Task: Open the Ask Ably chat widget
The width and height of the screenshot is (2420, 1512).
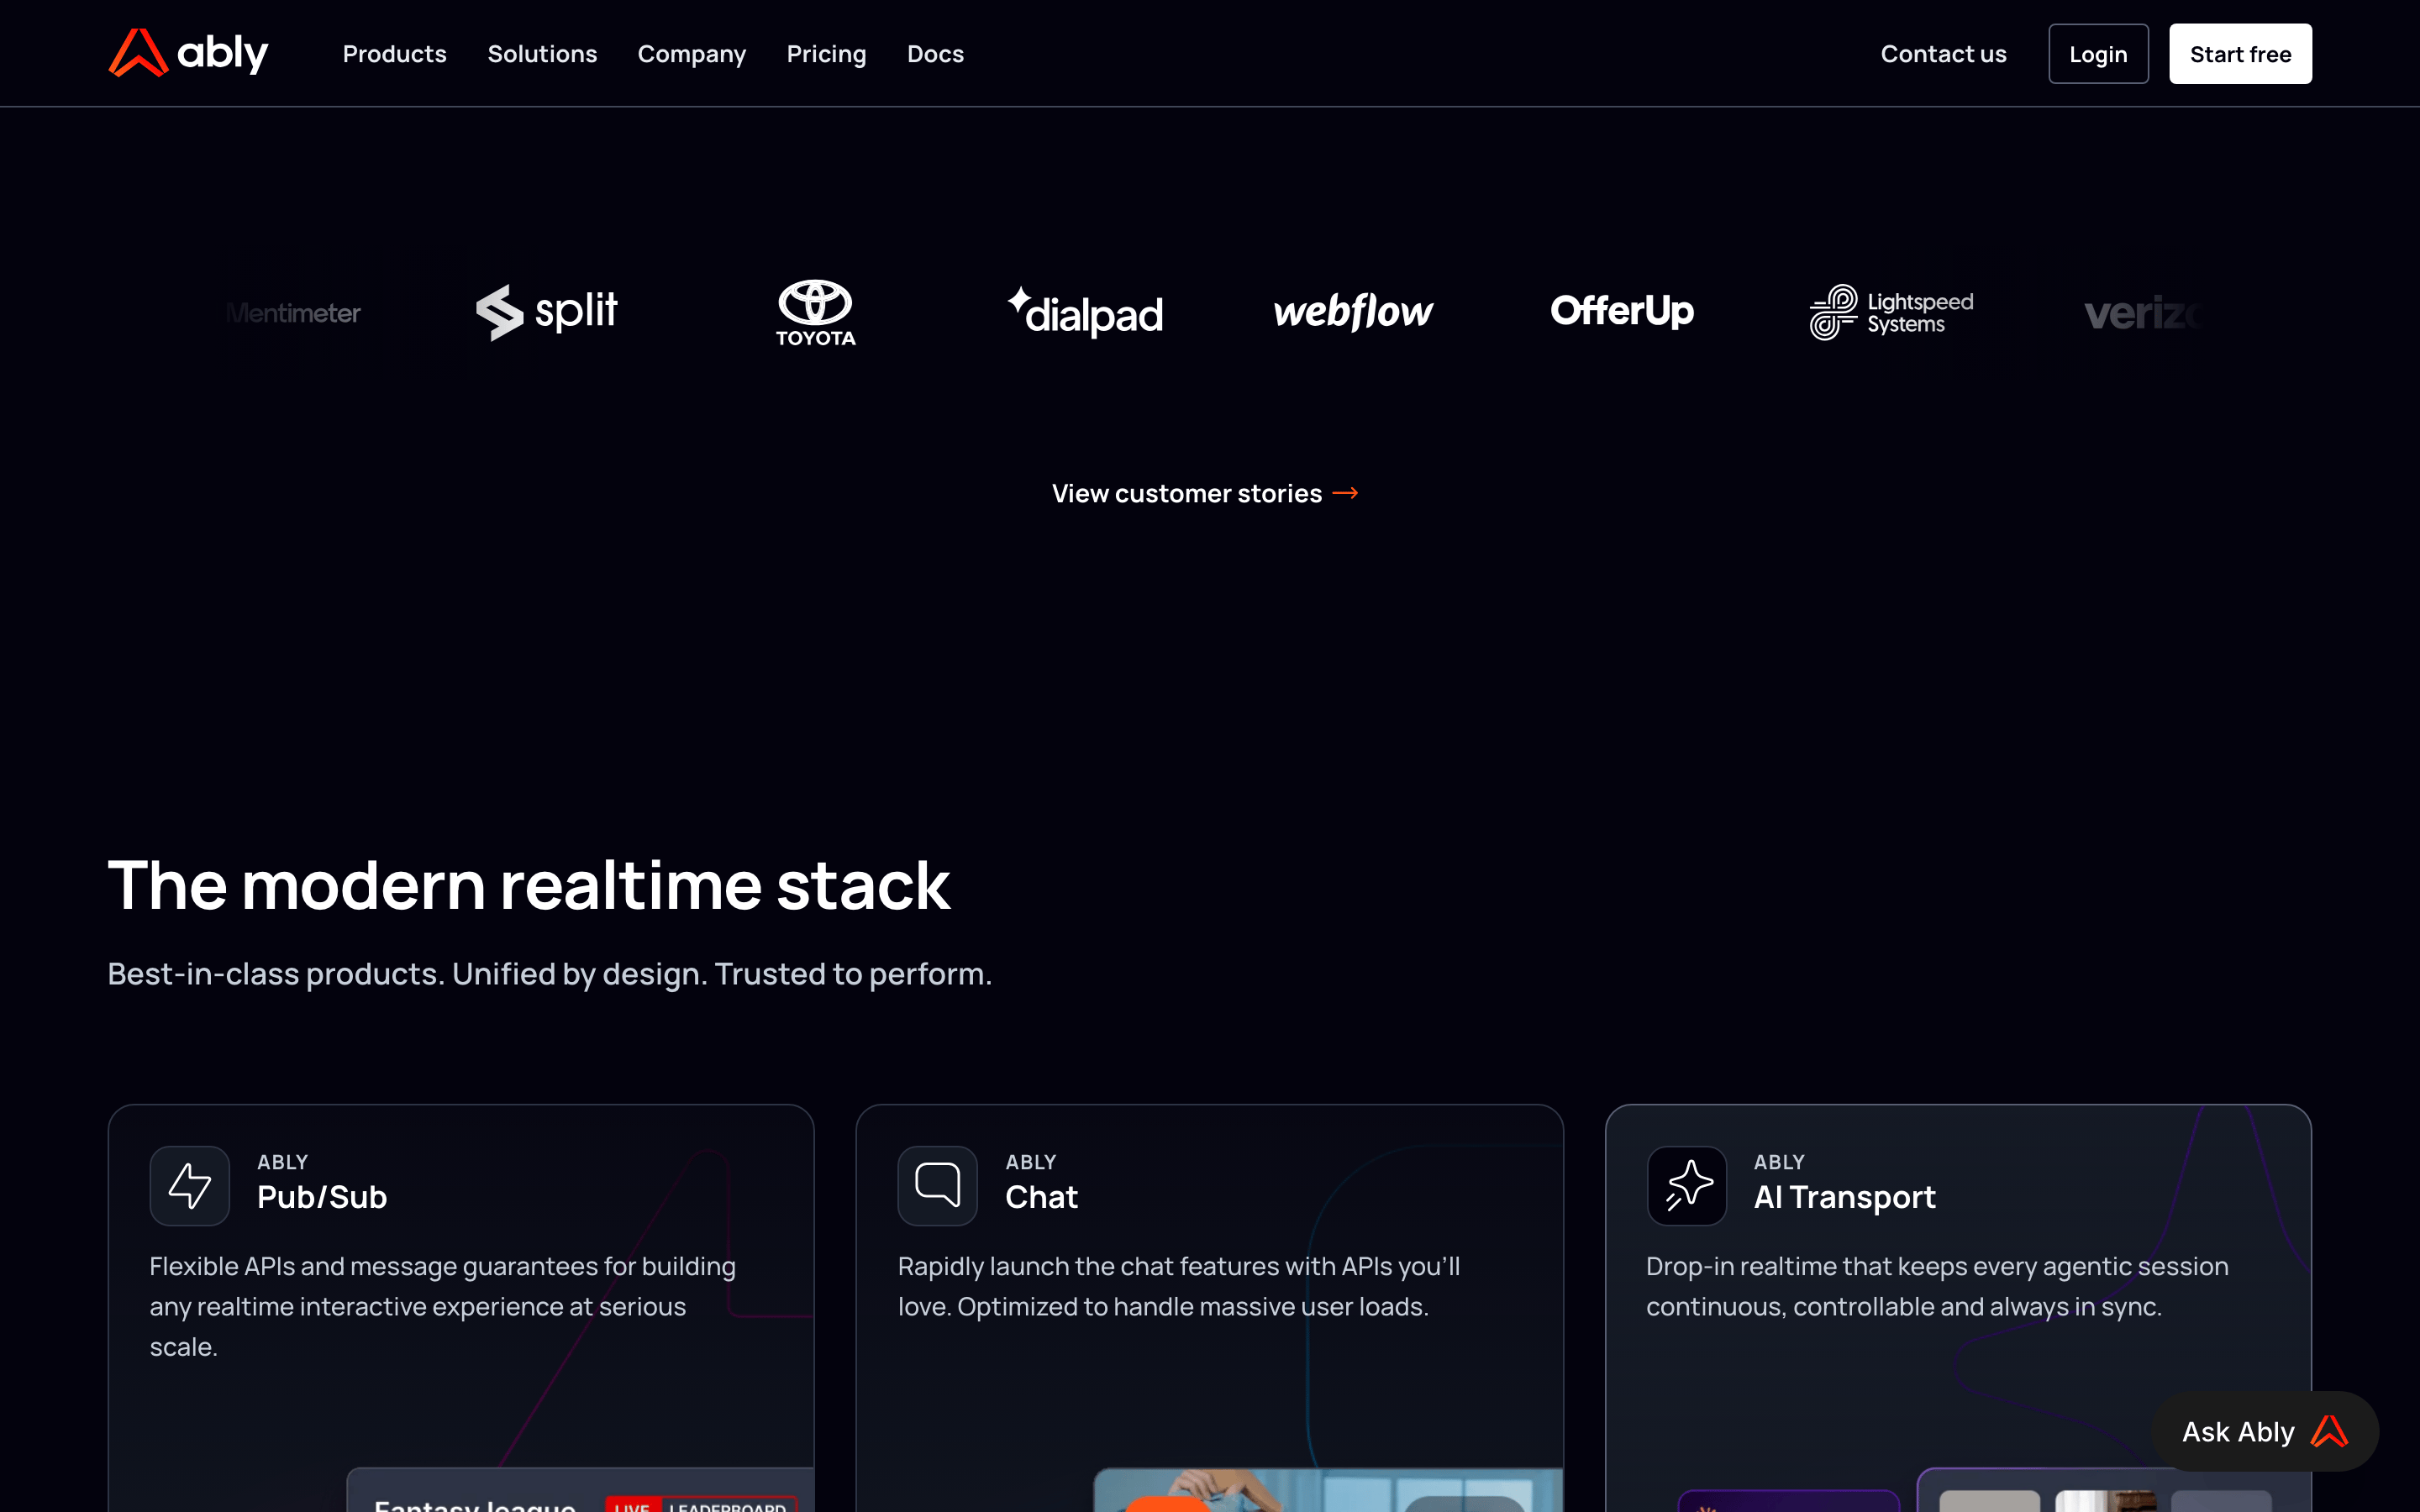Action: [x=2265, y=1431]
